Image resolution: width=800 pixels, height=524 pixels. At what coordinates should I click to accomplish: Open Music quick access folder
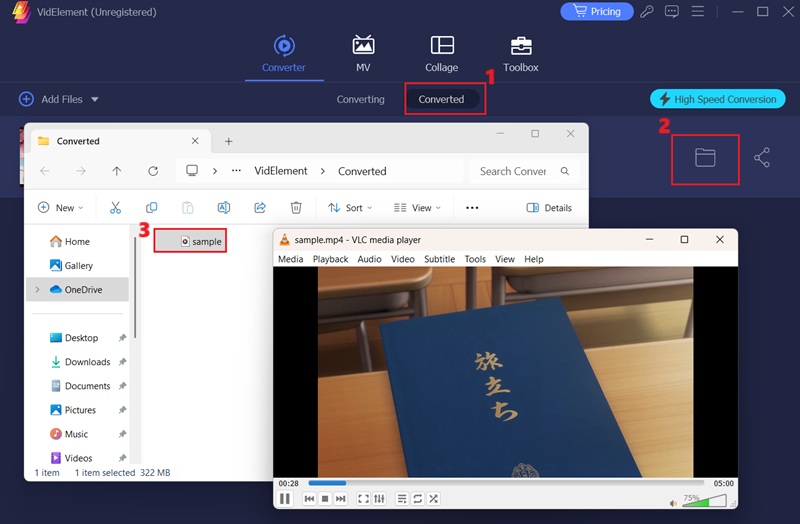point(69,434)
